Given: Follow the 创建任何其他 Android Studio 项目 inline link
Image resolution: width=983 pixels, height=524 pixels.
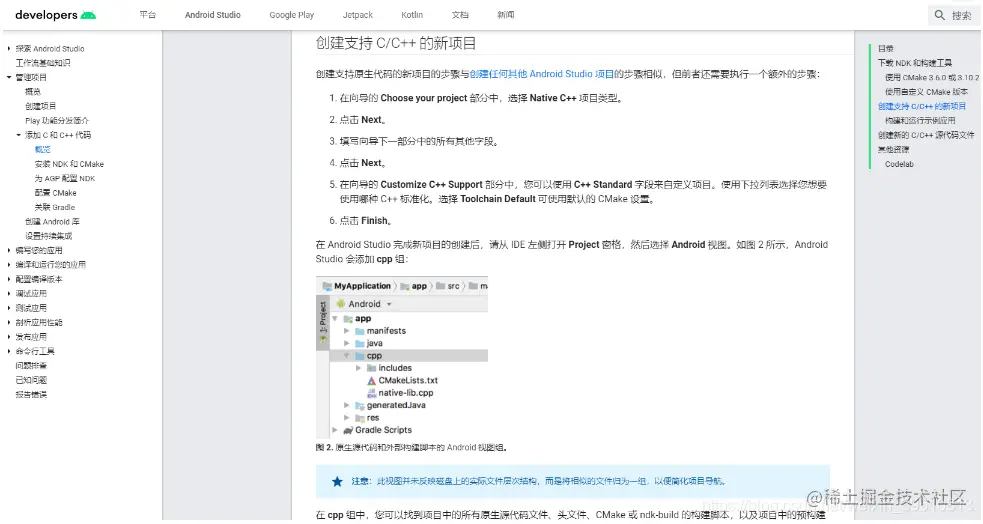Looking at the screenshot, I should click(542, 74).
